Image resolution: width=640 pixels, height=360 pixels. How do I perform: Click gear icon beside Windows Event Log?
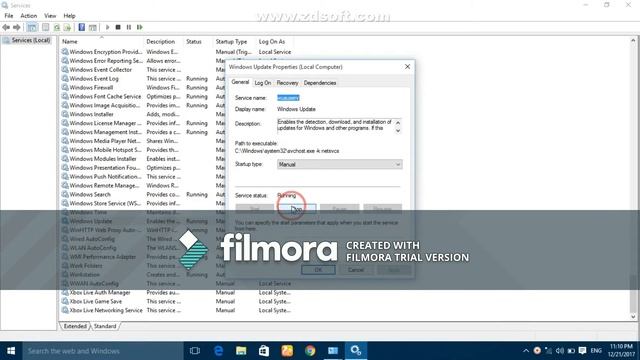[64, 78]
